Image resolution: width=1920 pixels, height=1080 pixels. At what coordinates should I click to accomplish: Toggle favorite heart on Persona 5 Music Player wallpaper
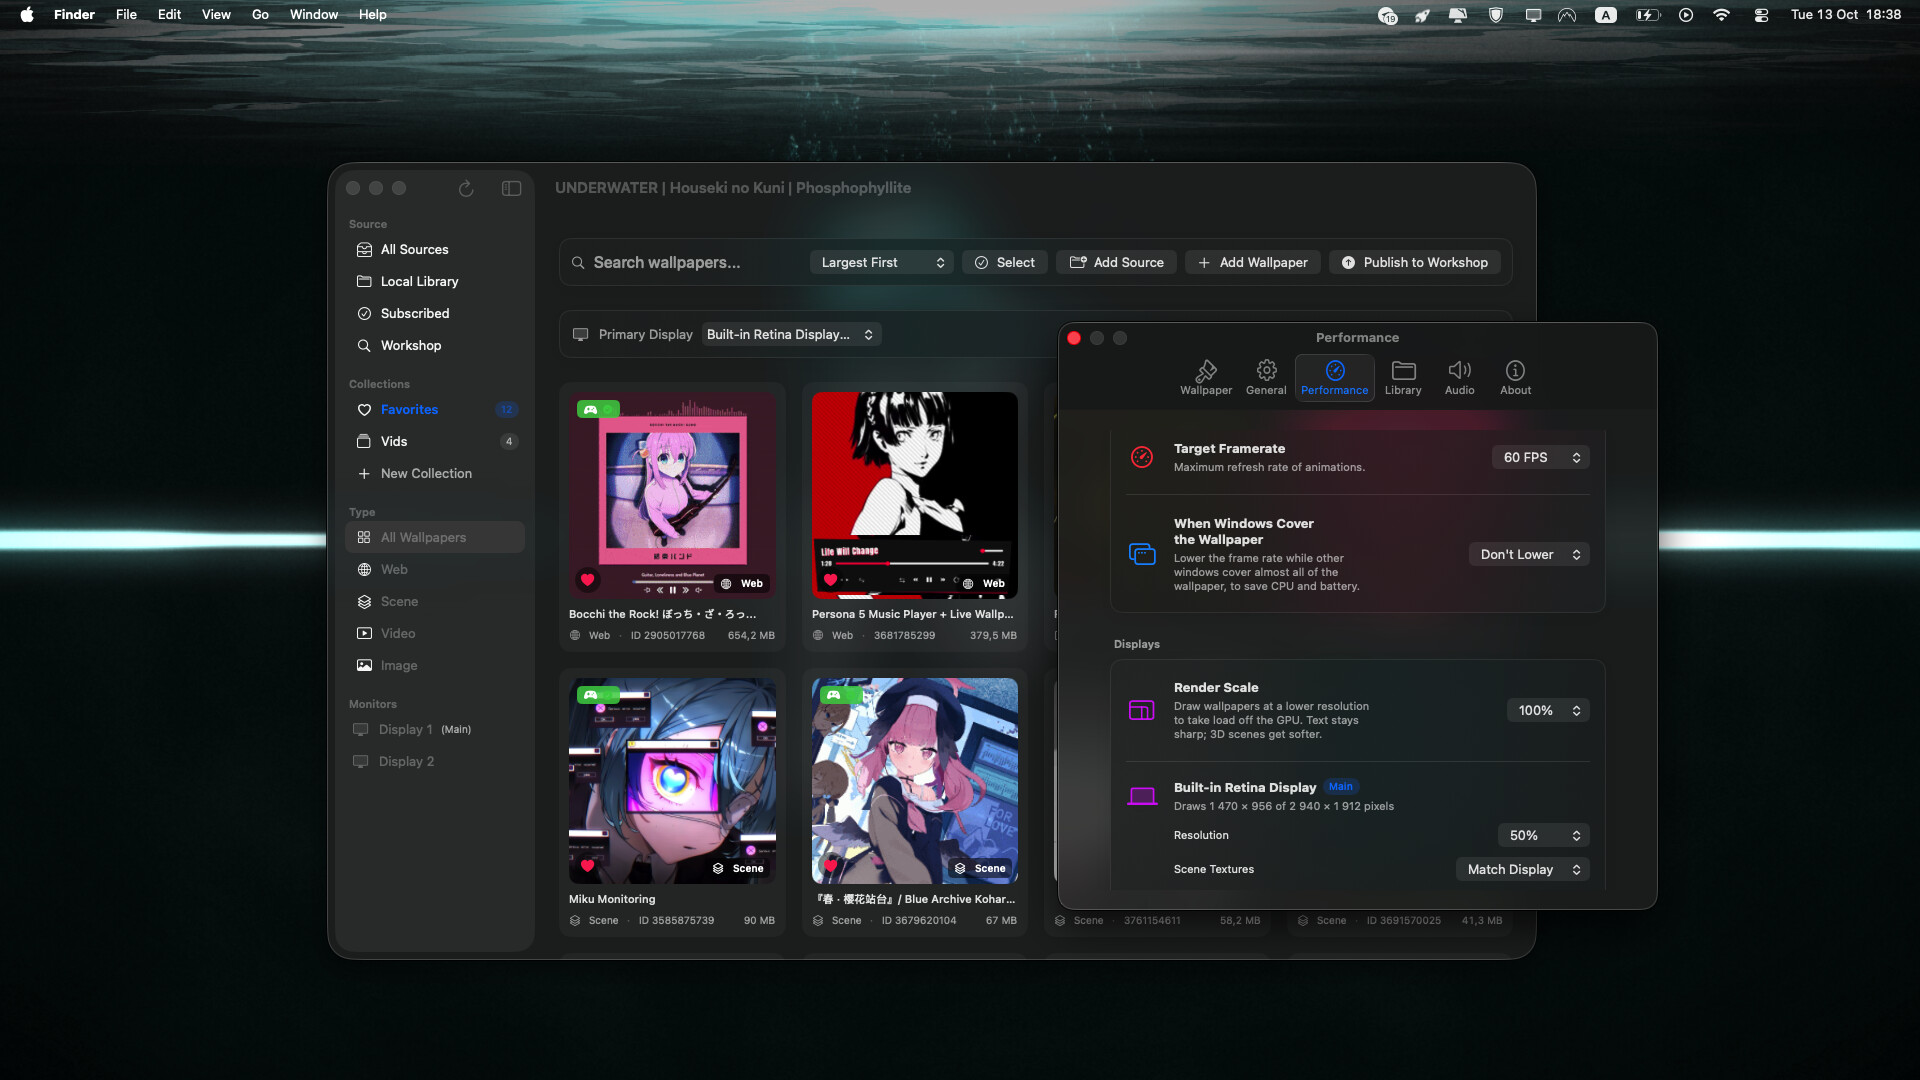pyautogui.click(x=830, y=579)
